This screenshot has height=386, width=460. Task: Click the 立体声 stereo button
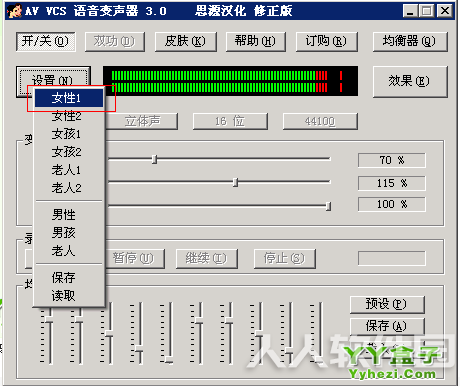142,121
